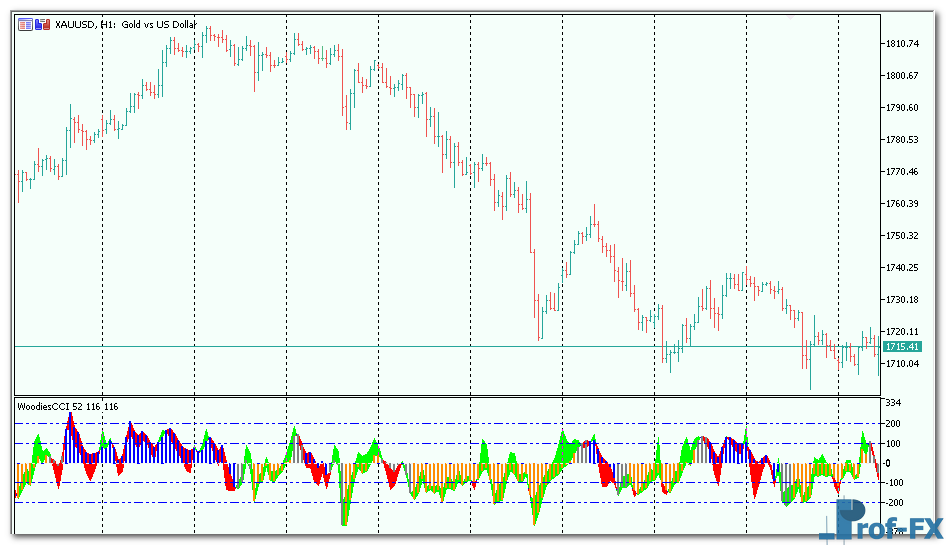The height and width of the screenshot is (545, 946).
Task: Click the 1810.74 price axis label
Action: pyautogui.click(x=901, y=44)
